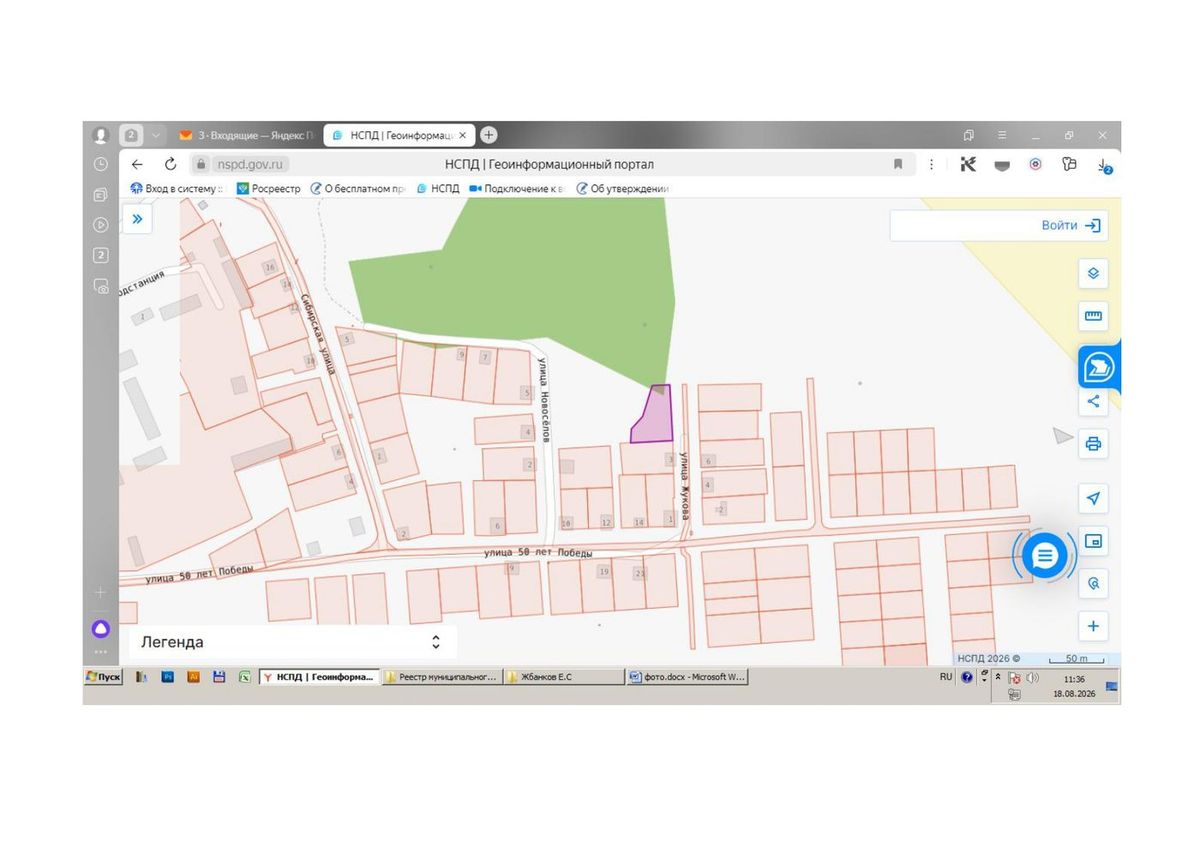Screen dimensions: 1200x848
Task: Open the screenshot tool in sidebar
Action: click(100, 286)
